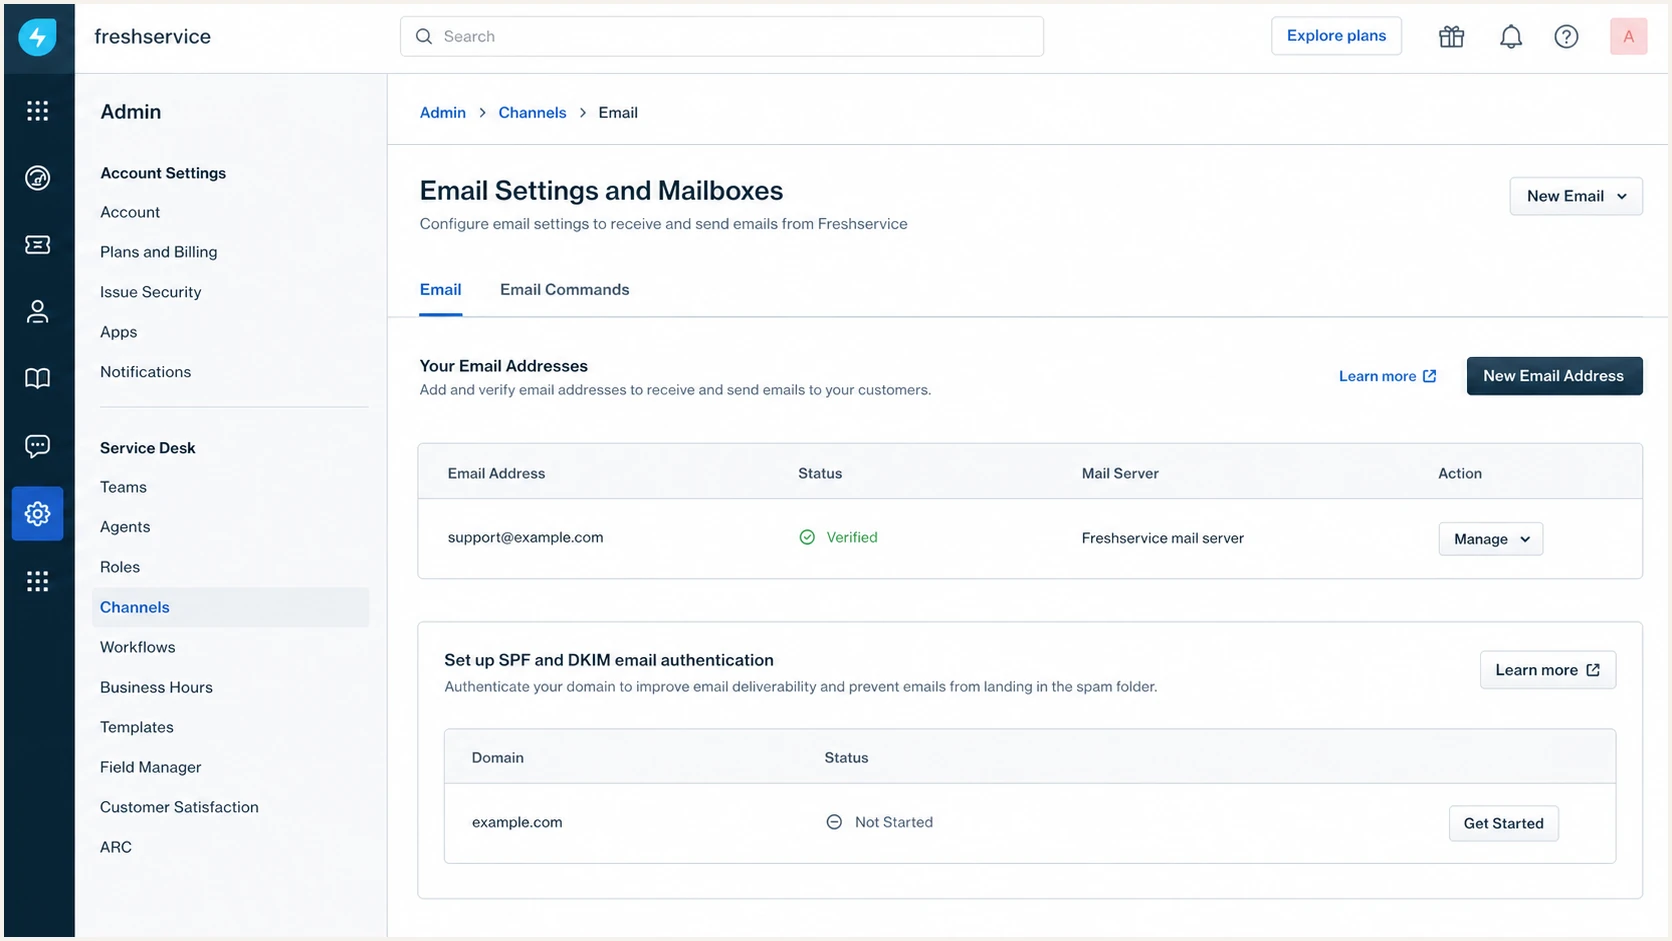Click Learn more link beside New Email Address
Screen dimensions: 1672x941
coord(1387,376)
